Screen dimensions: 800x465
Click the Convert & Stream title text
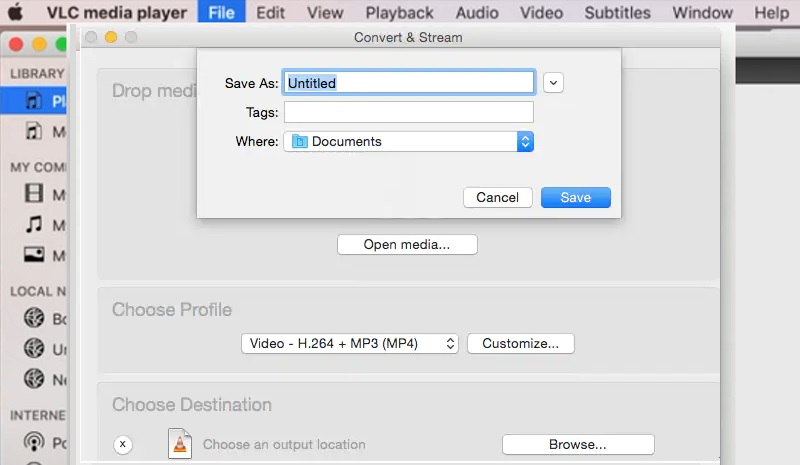click(408, 37)
